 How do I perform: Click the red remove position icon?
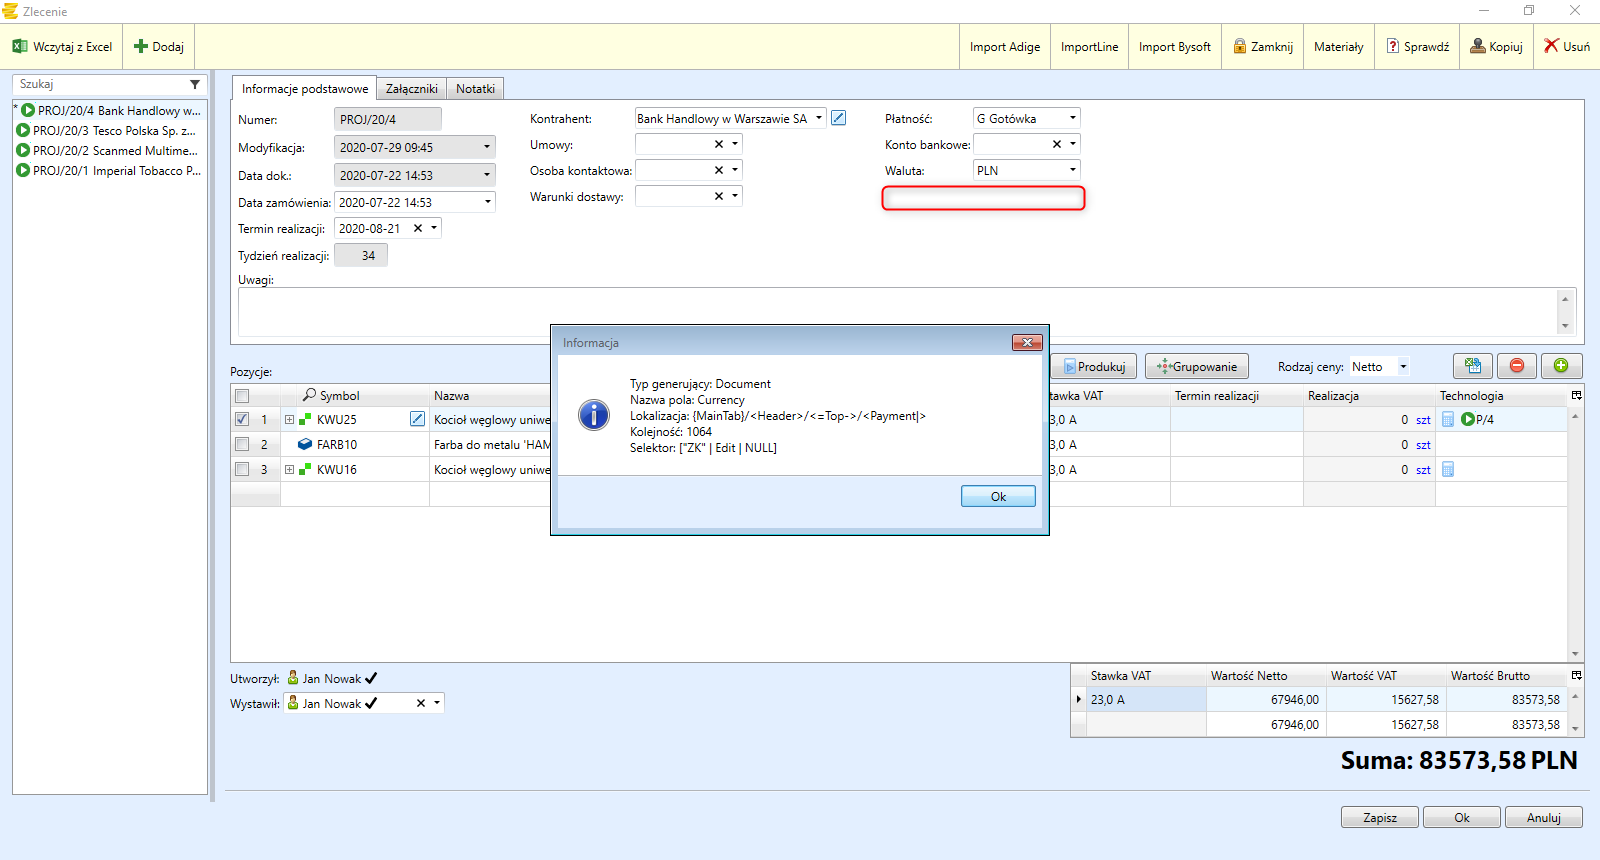click(1516, 366)
